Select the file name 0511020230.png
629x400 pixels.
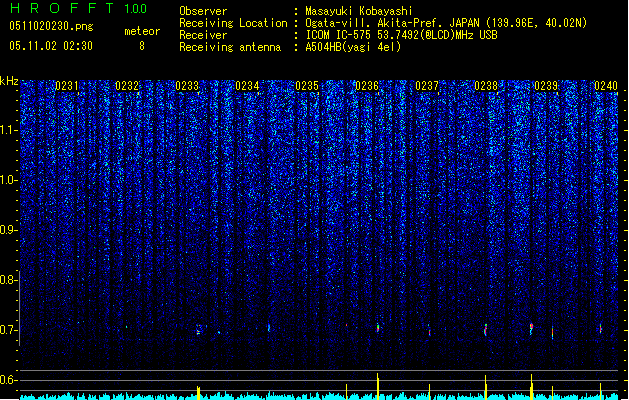tap(51, 26)
